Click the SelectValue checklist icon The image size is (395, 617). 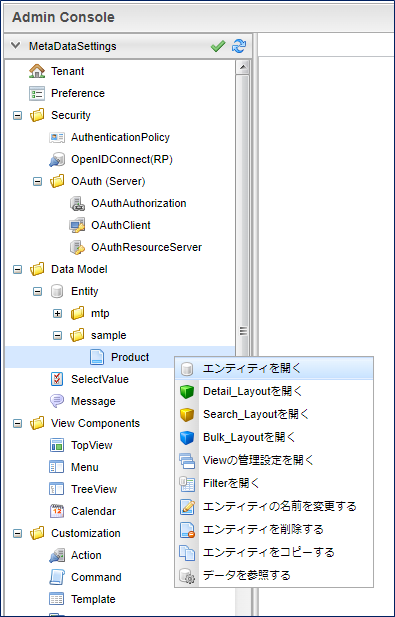57,379
